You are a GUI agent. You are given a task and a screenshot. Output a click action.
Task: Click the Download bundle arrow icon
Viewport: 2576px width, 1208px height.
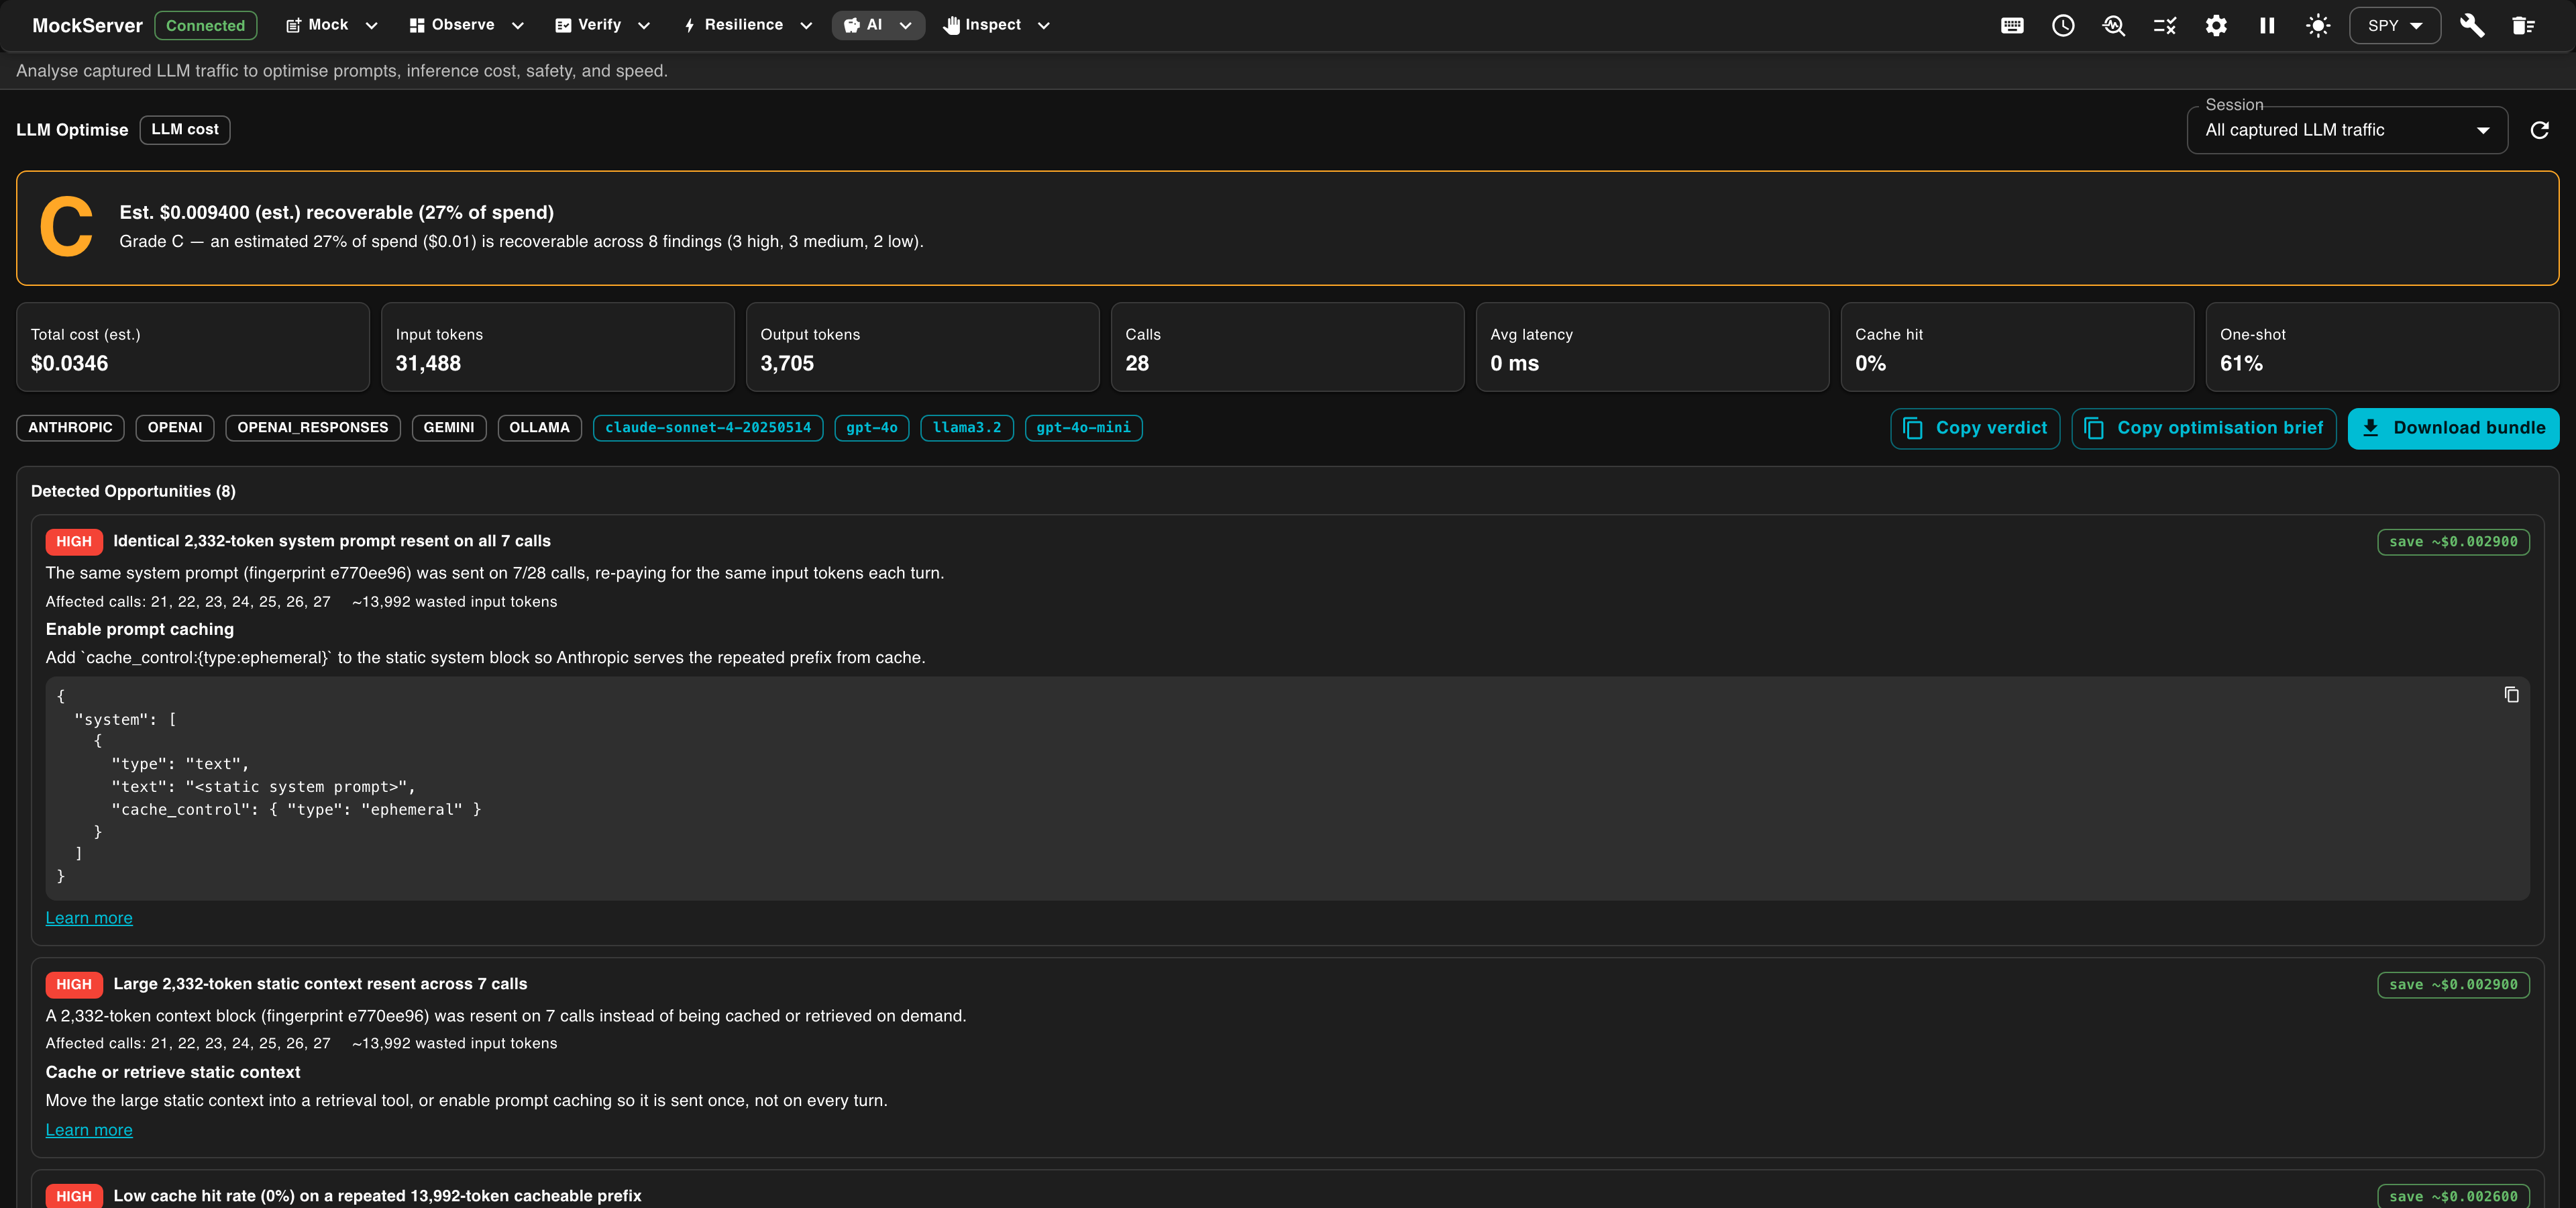[2370, 428]
